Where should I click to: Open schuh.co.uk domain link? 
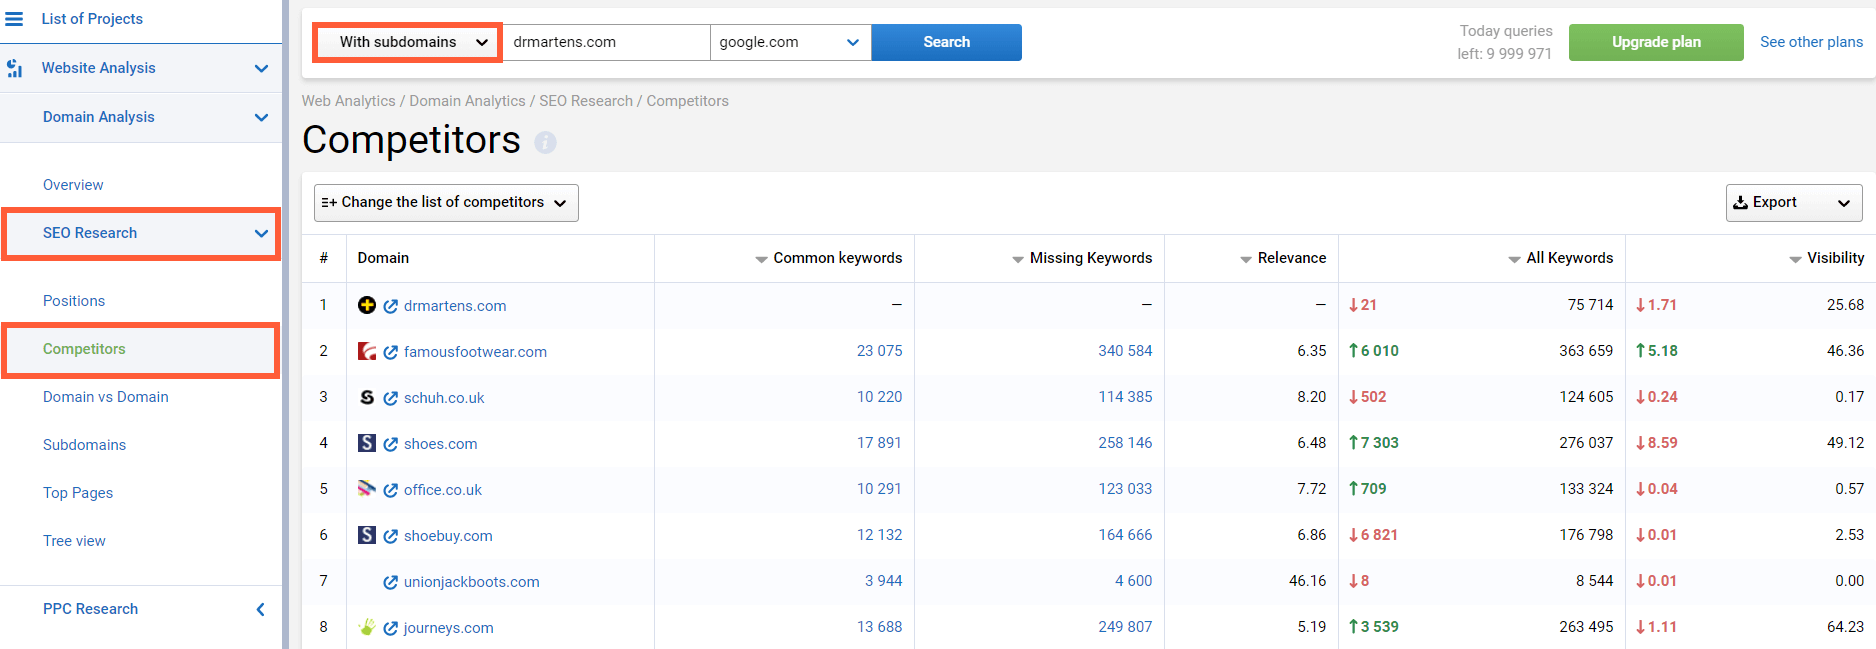click(x=444, y=398)
